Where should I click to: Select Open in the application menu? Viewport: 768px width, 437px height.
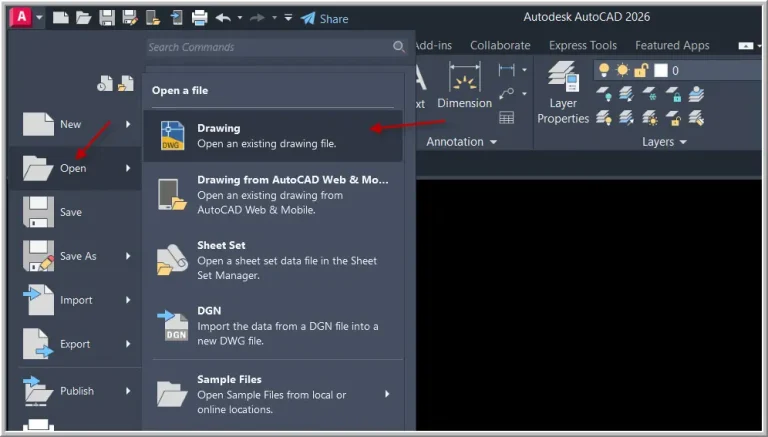tap(76, 169)
